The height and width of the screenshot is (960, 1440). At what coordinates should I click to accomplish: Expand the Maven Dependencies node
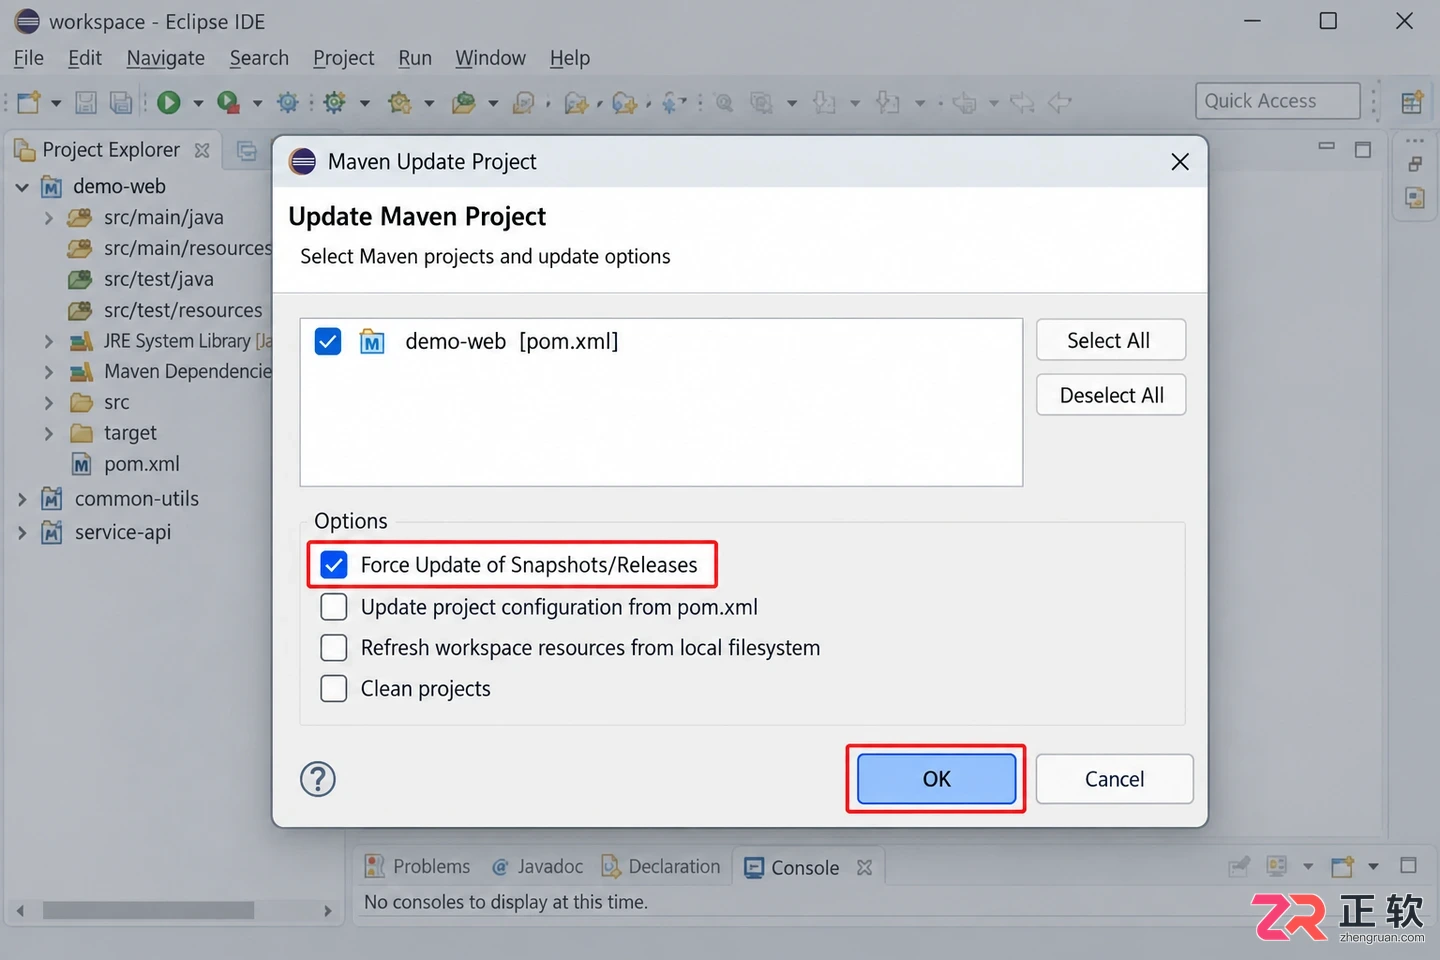tap(49, 372)
